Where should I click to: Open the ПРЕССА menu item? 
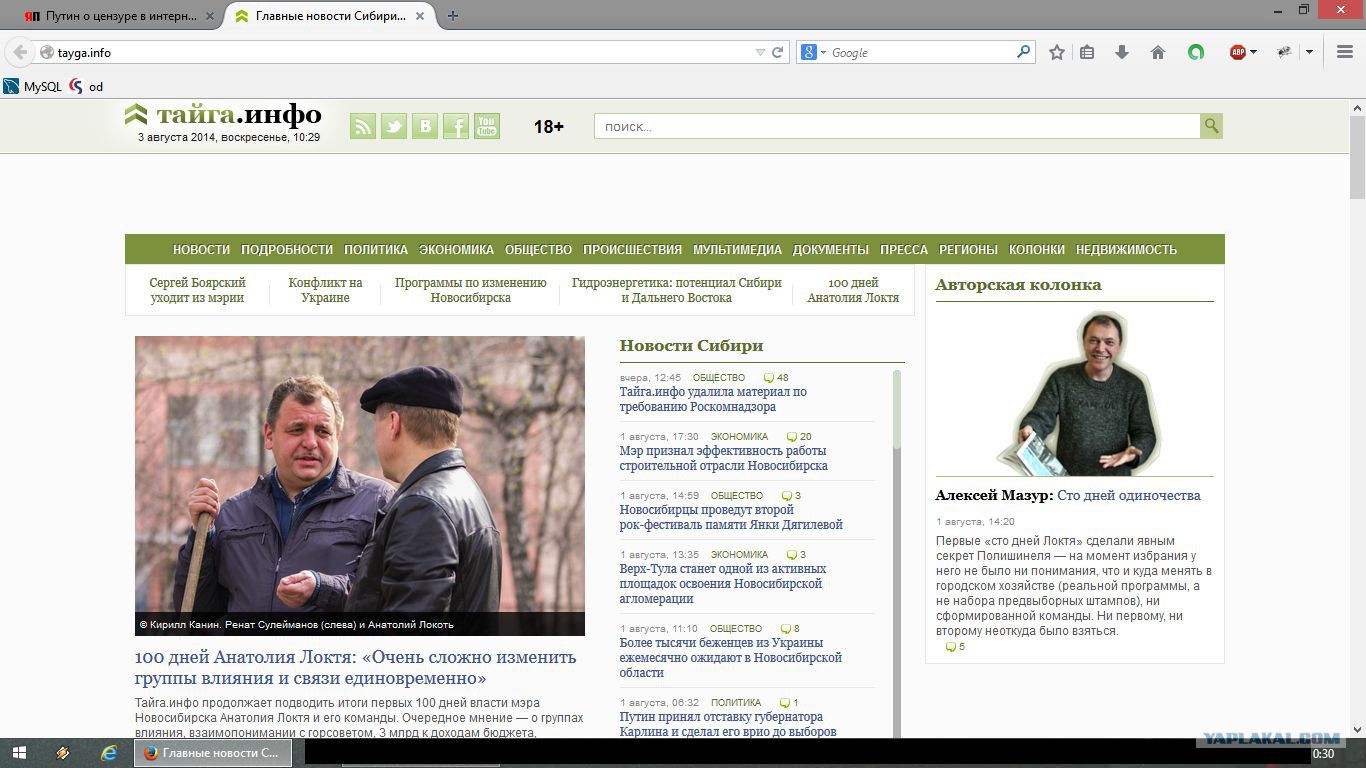tap(904, 250)
